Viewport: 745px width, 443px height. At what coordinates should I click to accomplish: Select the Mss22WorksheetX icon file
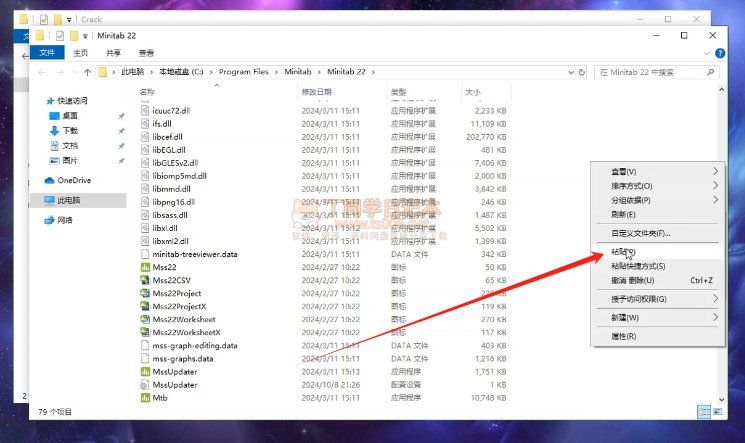tap(145, 332)
